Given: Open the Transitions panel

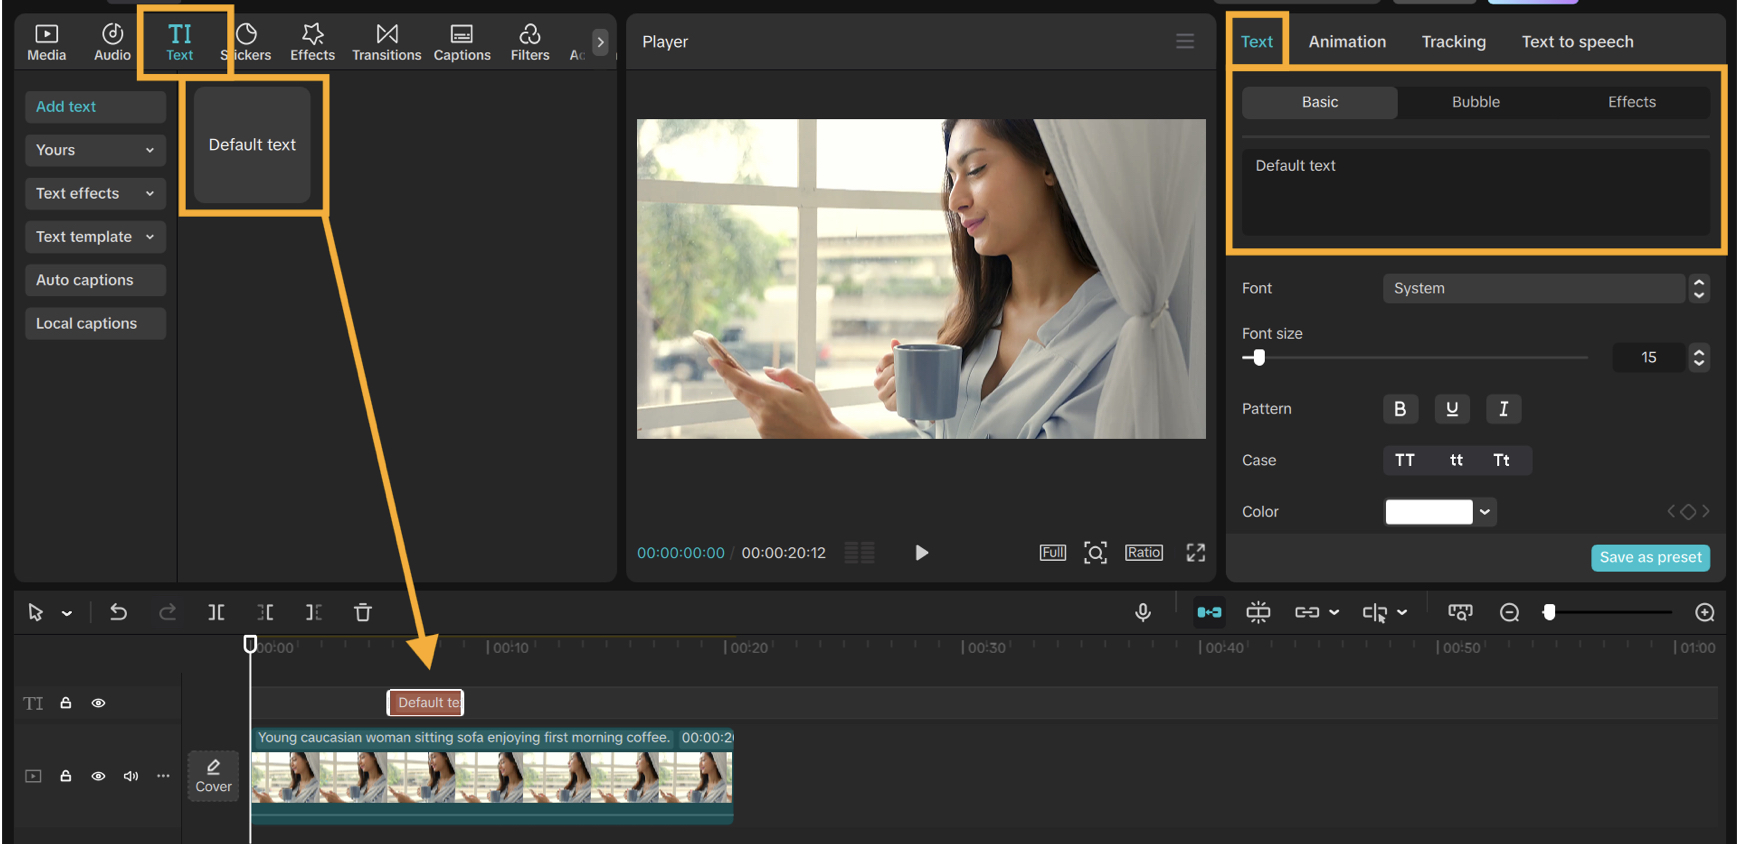Looking at the screenshot, I should pos(386,42).
